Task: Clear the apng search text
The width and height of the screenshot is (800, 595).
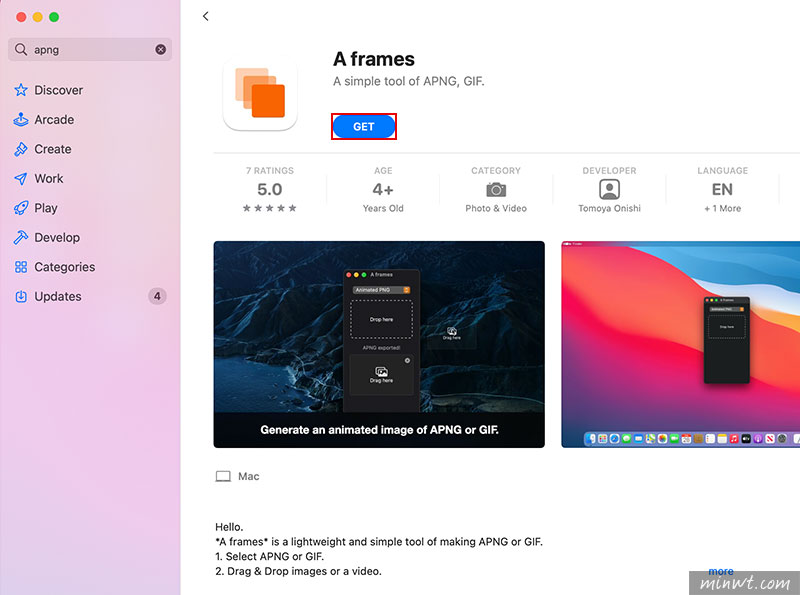Action: click(x=160, y=49)
